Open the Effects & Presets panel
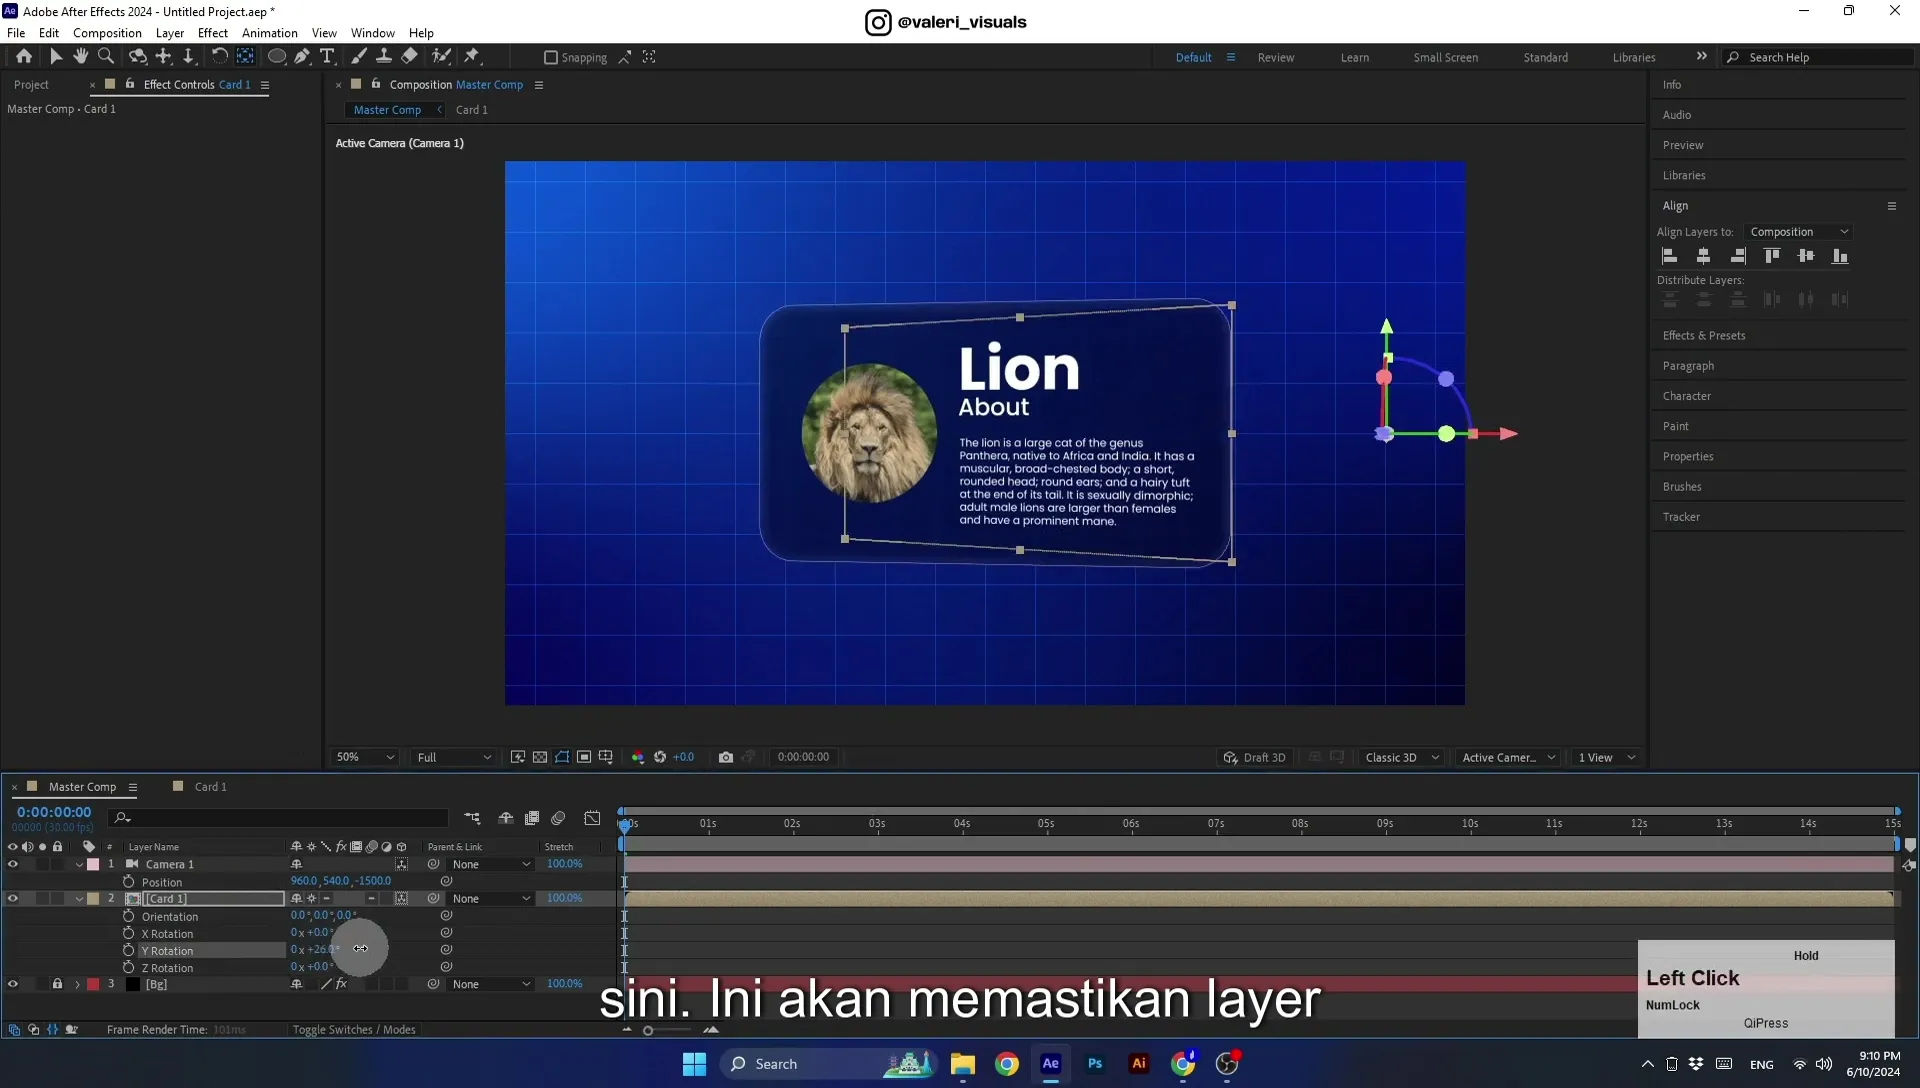Image resolution: width=1920 pixels, height=1088 pixels. [1704, 336]
